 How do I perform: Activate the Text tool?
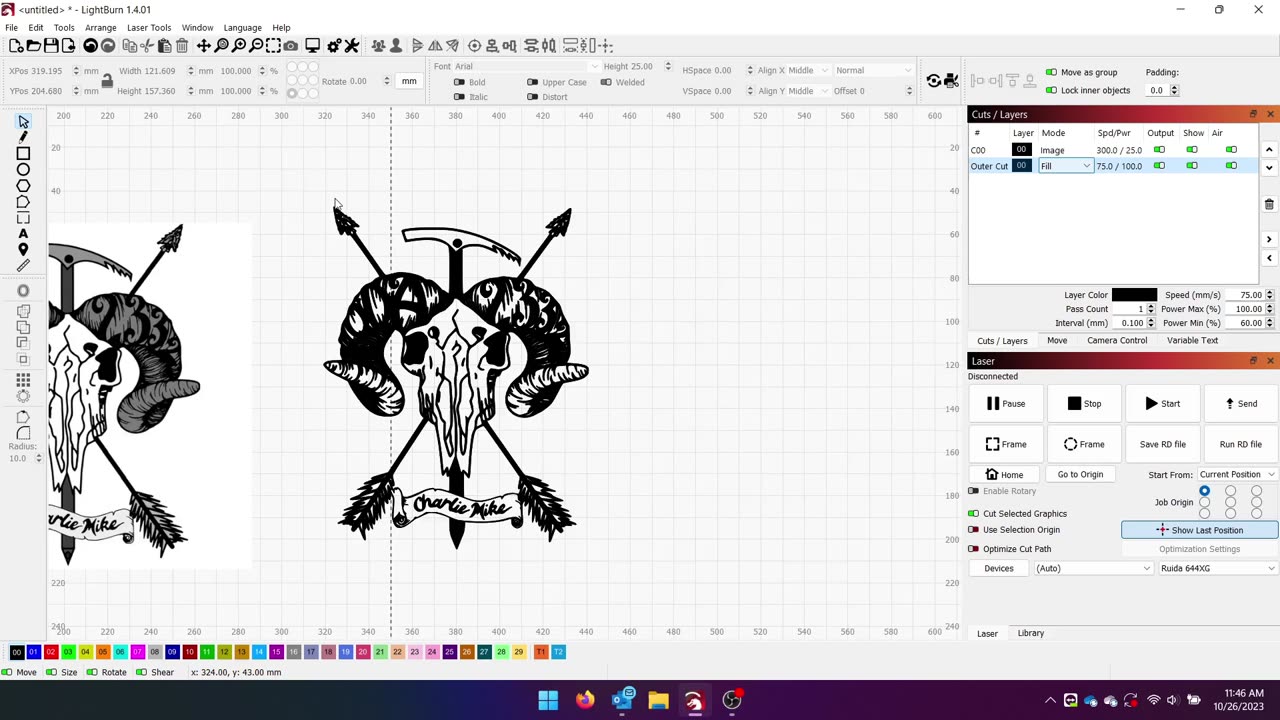coord(23,234)
